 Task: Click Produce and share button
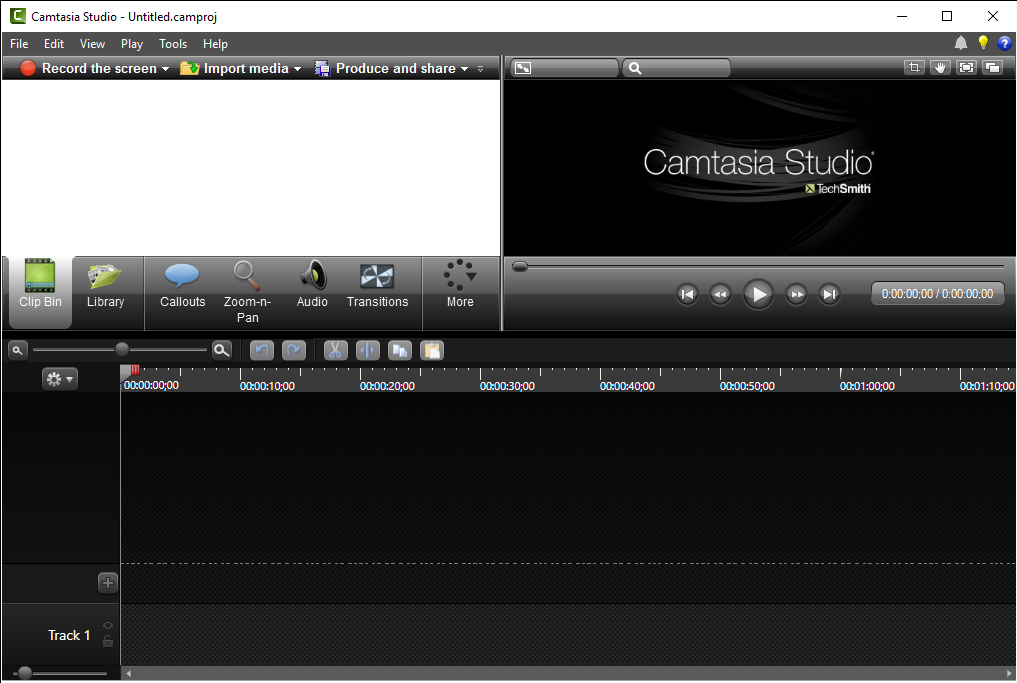(385, 68)
